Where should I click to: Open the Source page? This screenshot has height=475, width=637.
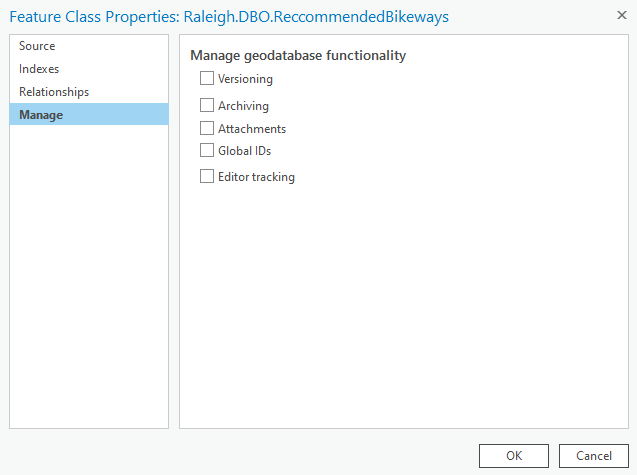(x=37, y=46)
